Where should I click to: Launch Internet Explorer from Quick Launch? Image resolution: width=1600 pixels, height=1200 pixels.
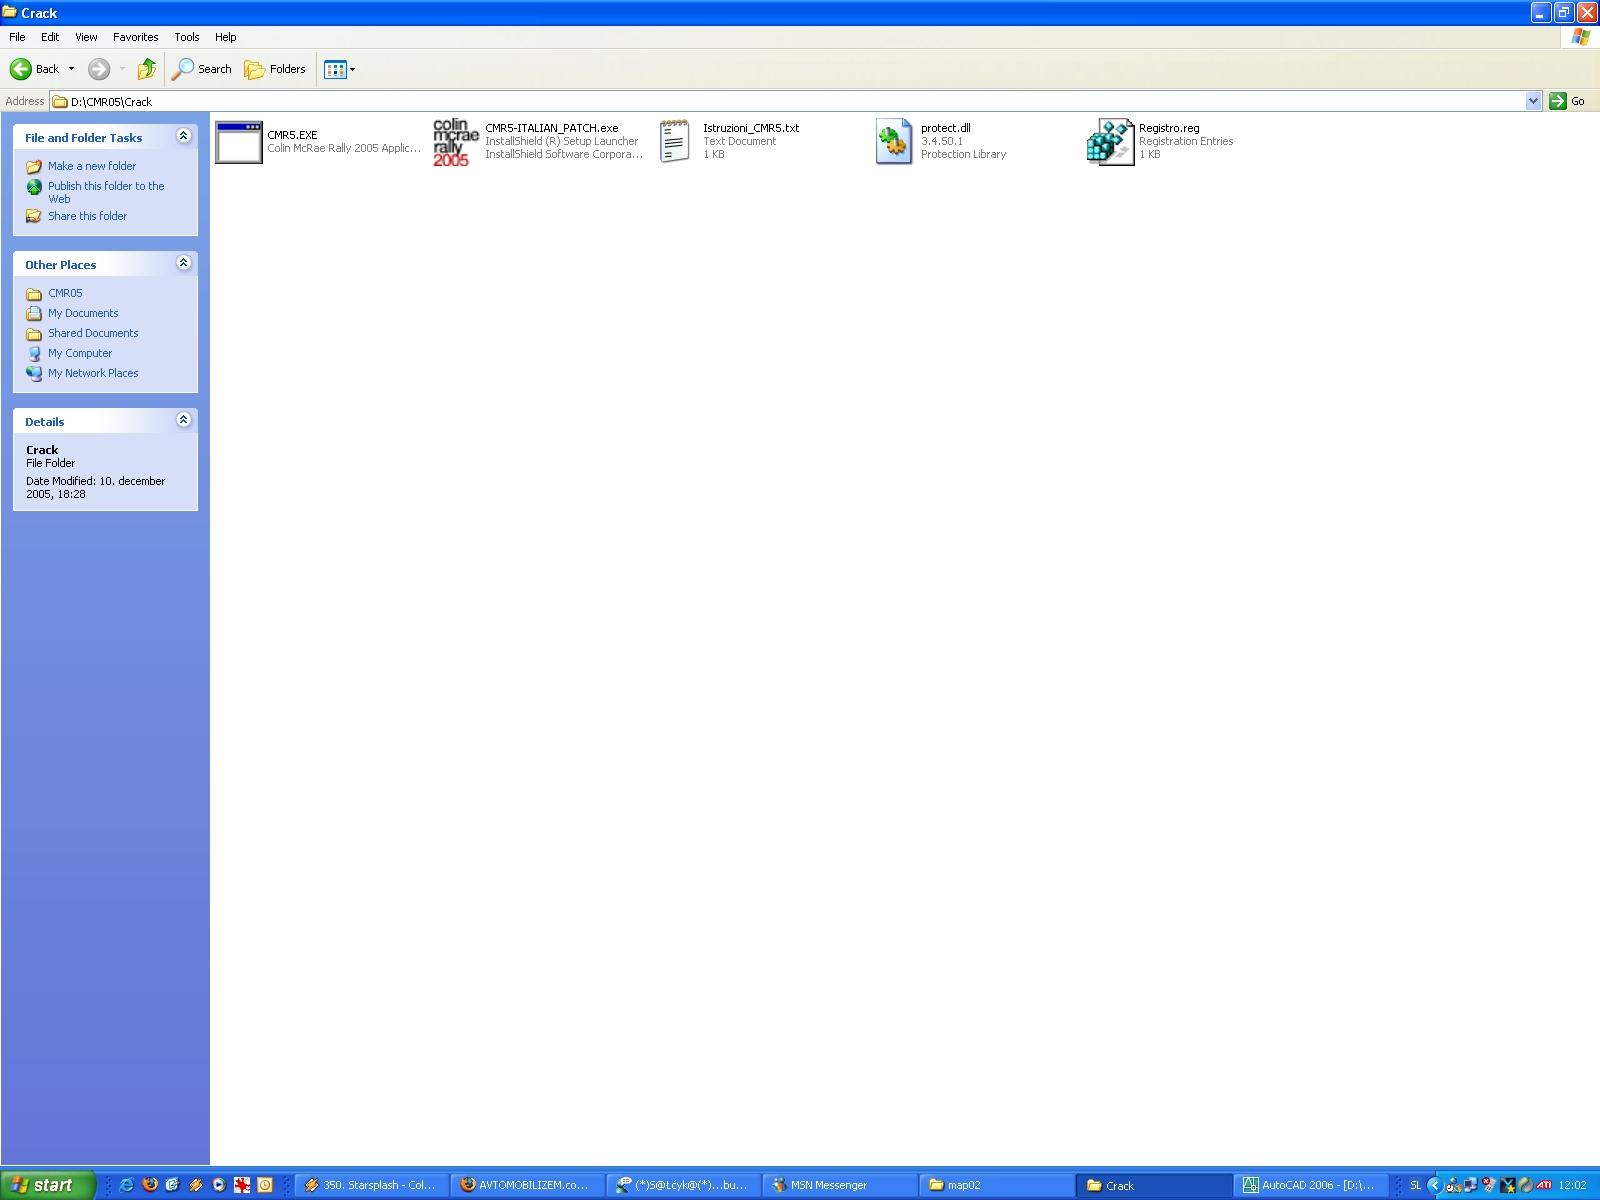click(127, 1185)
